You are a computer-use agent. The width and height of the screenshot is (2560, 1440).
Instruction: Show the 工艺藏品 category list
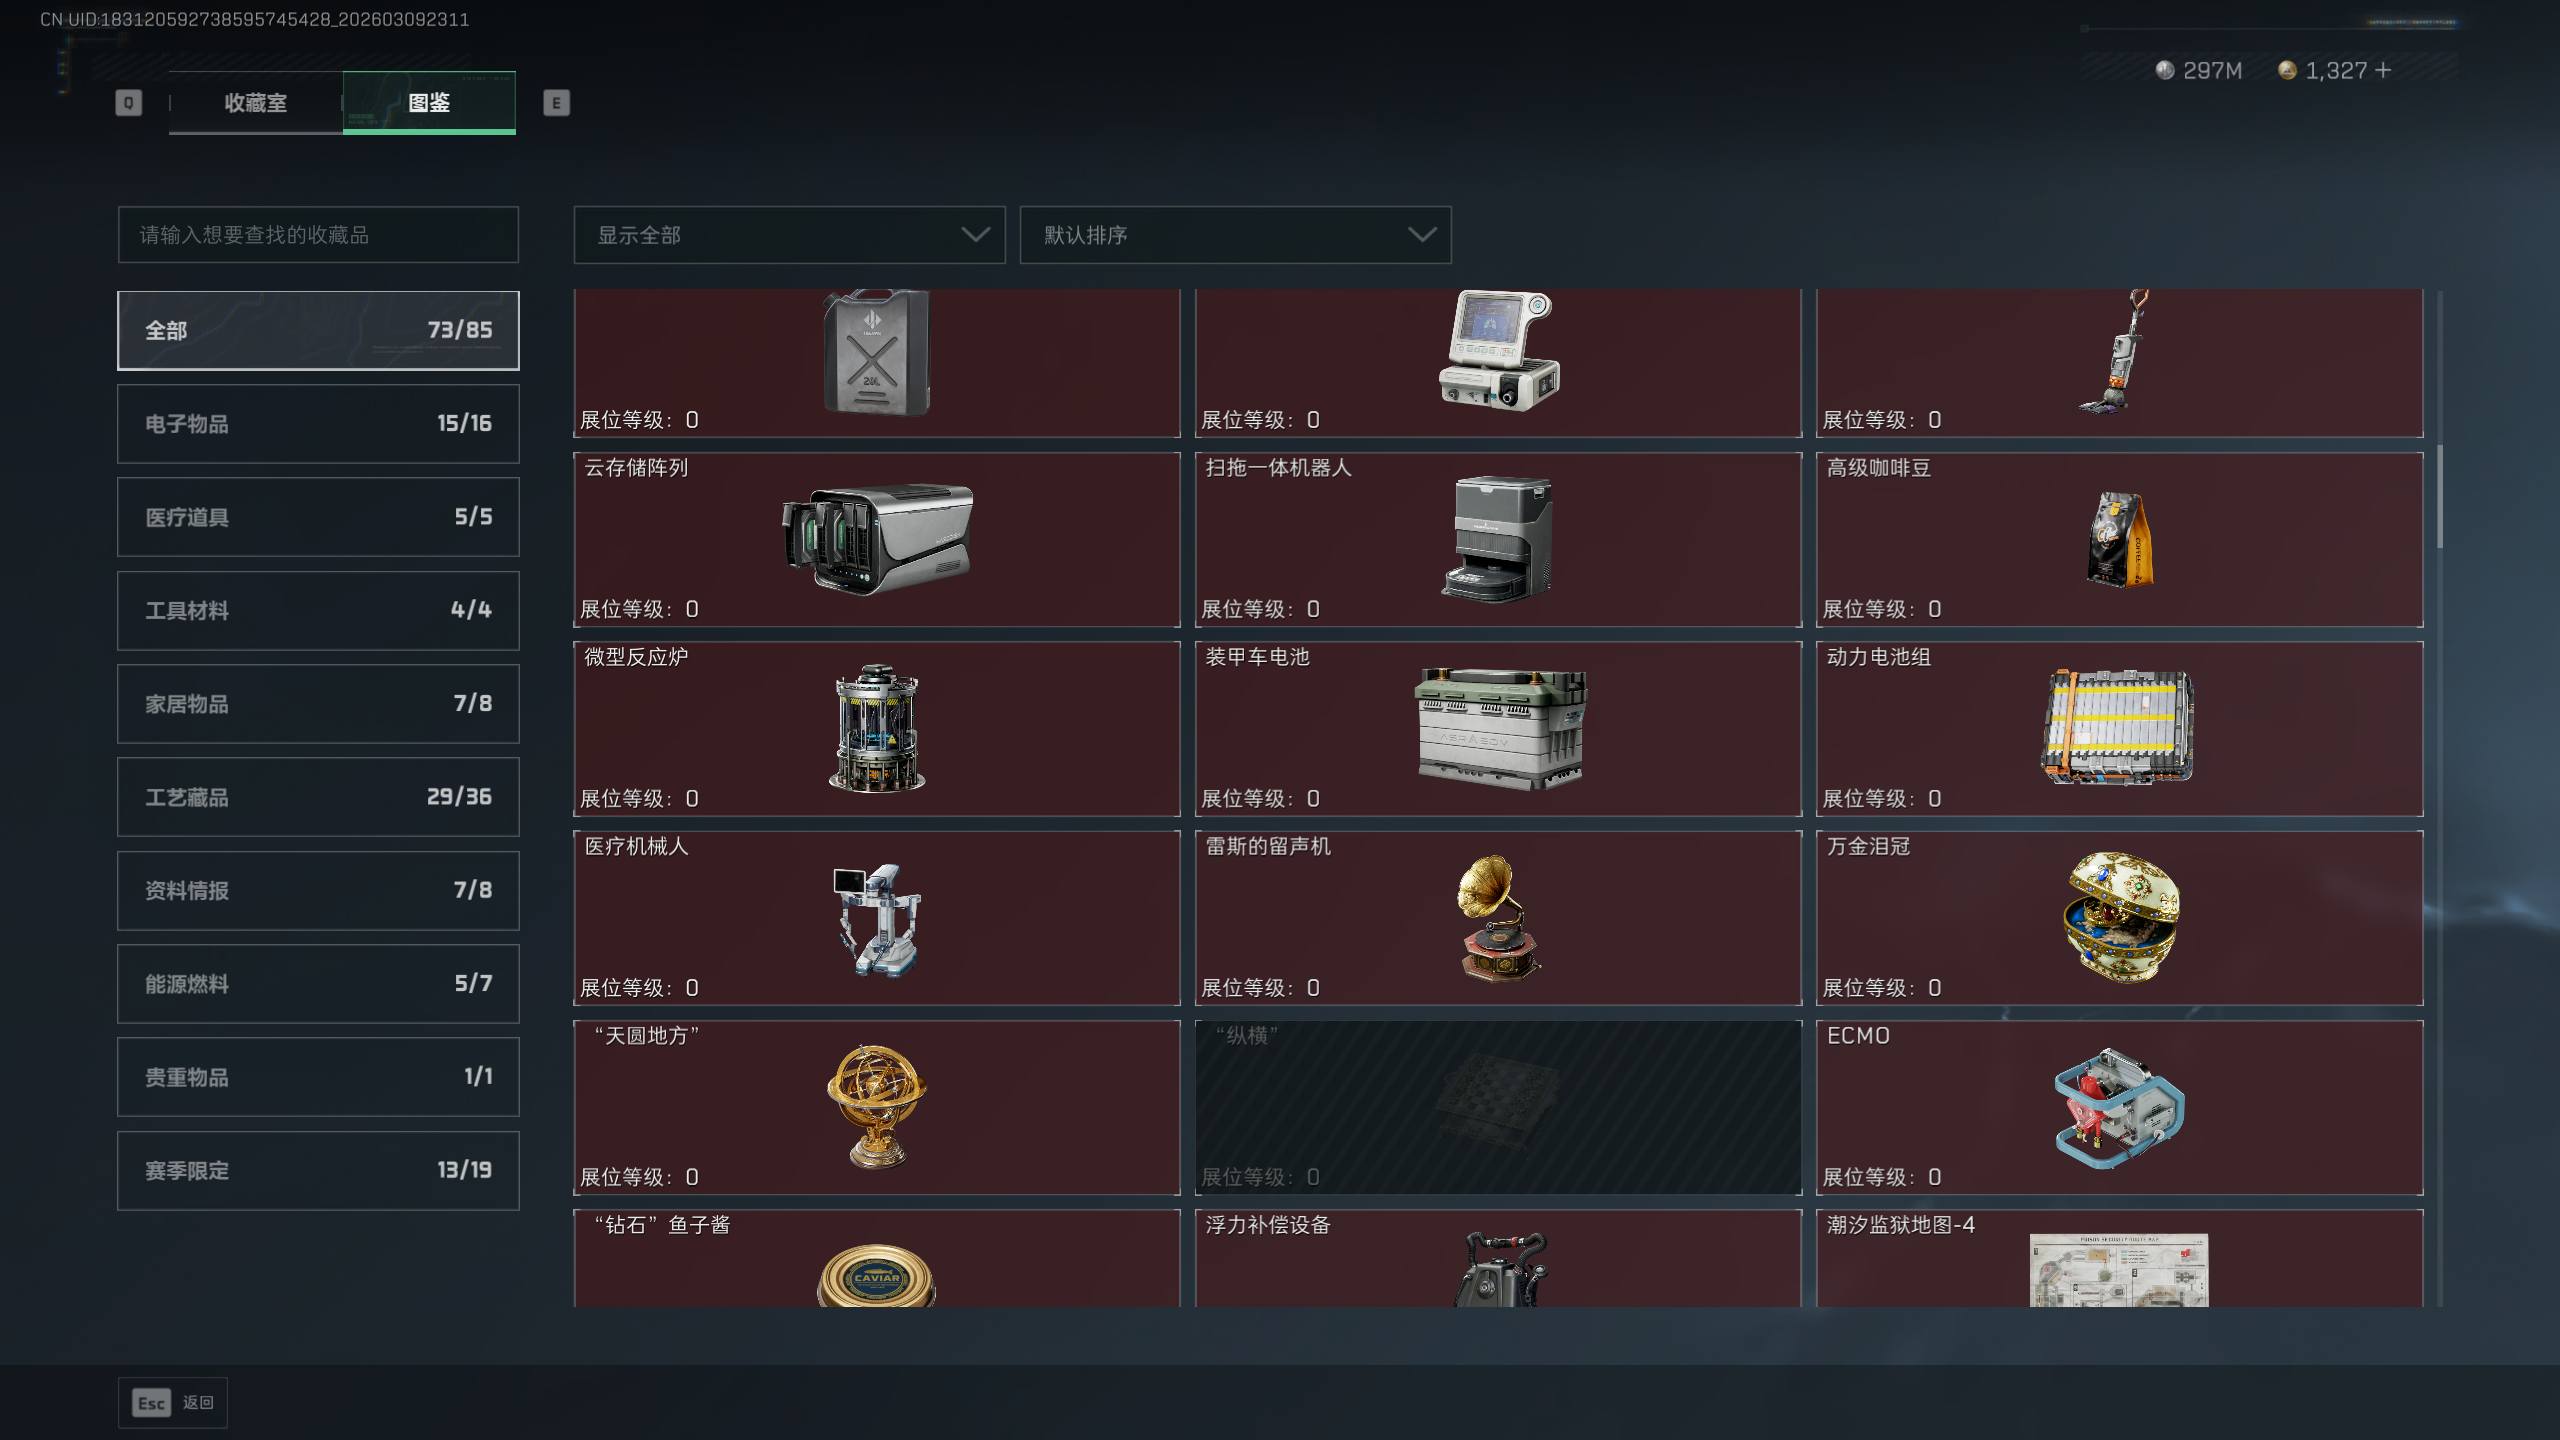coord(318,797)
